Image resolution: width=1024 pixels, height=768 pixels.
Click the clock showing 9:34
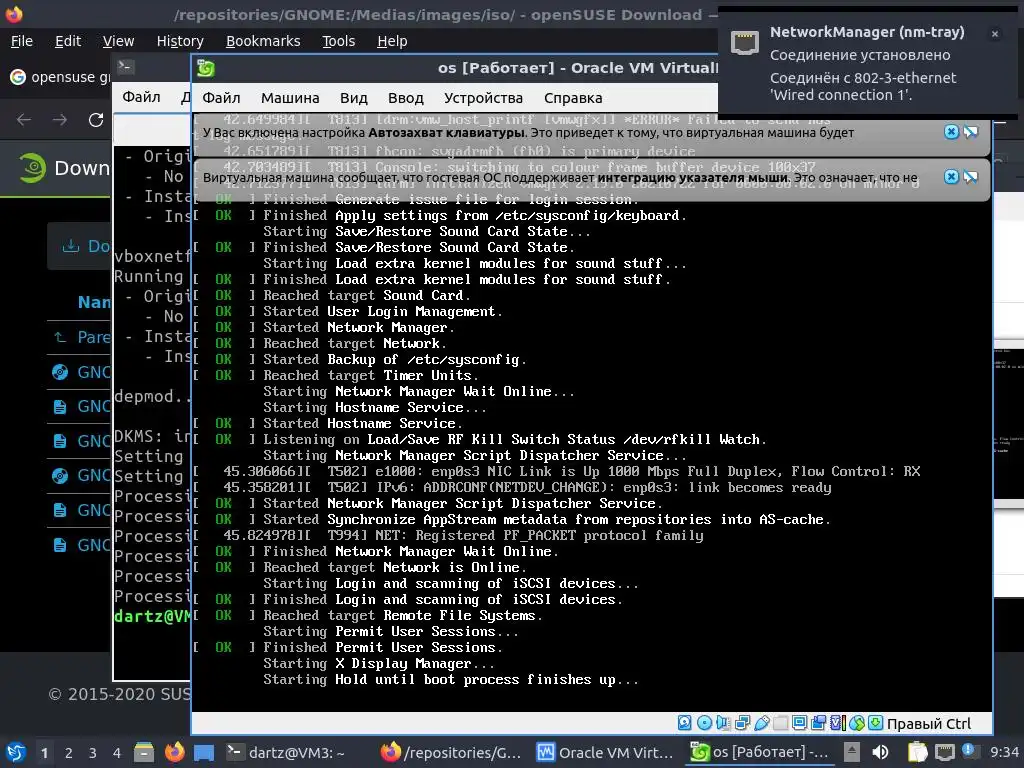[x=1004, y=752]
